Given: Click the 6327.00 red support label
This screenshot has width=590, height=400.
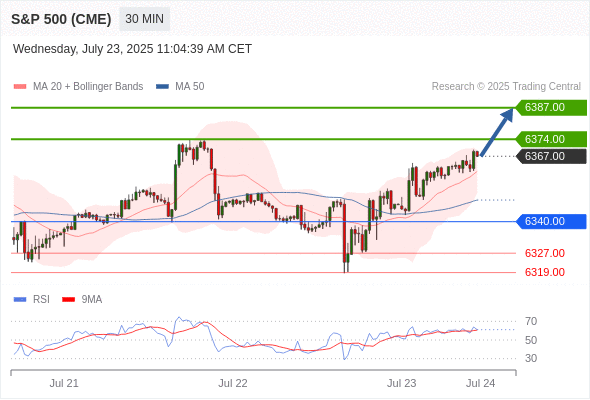Looking at the screenshot, I should pos(544,253).
